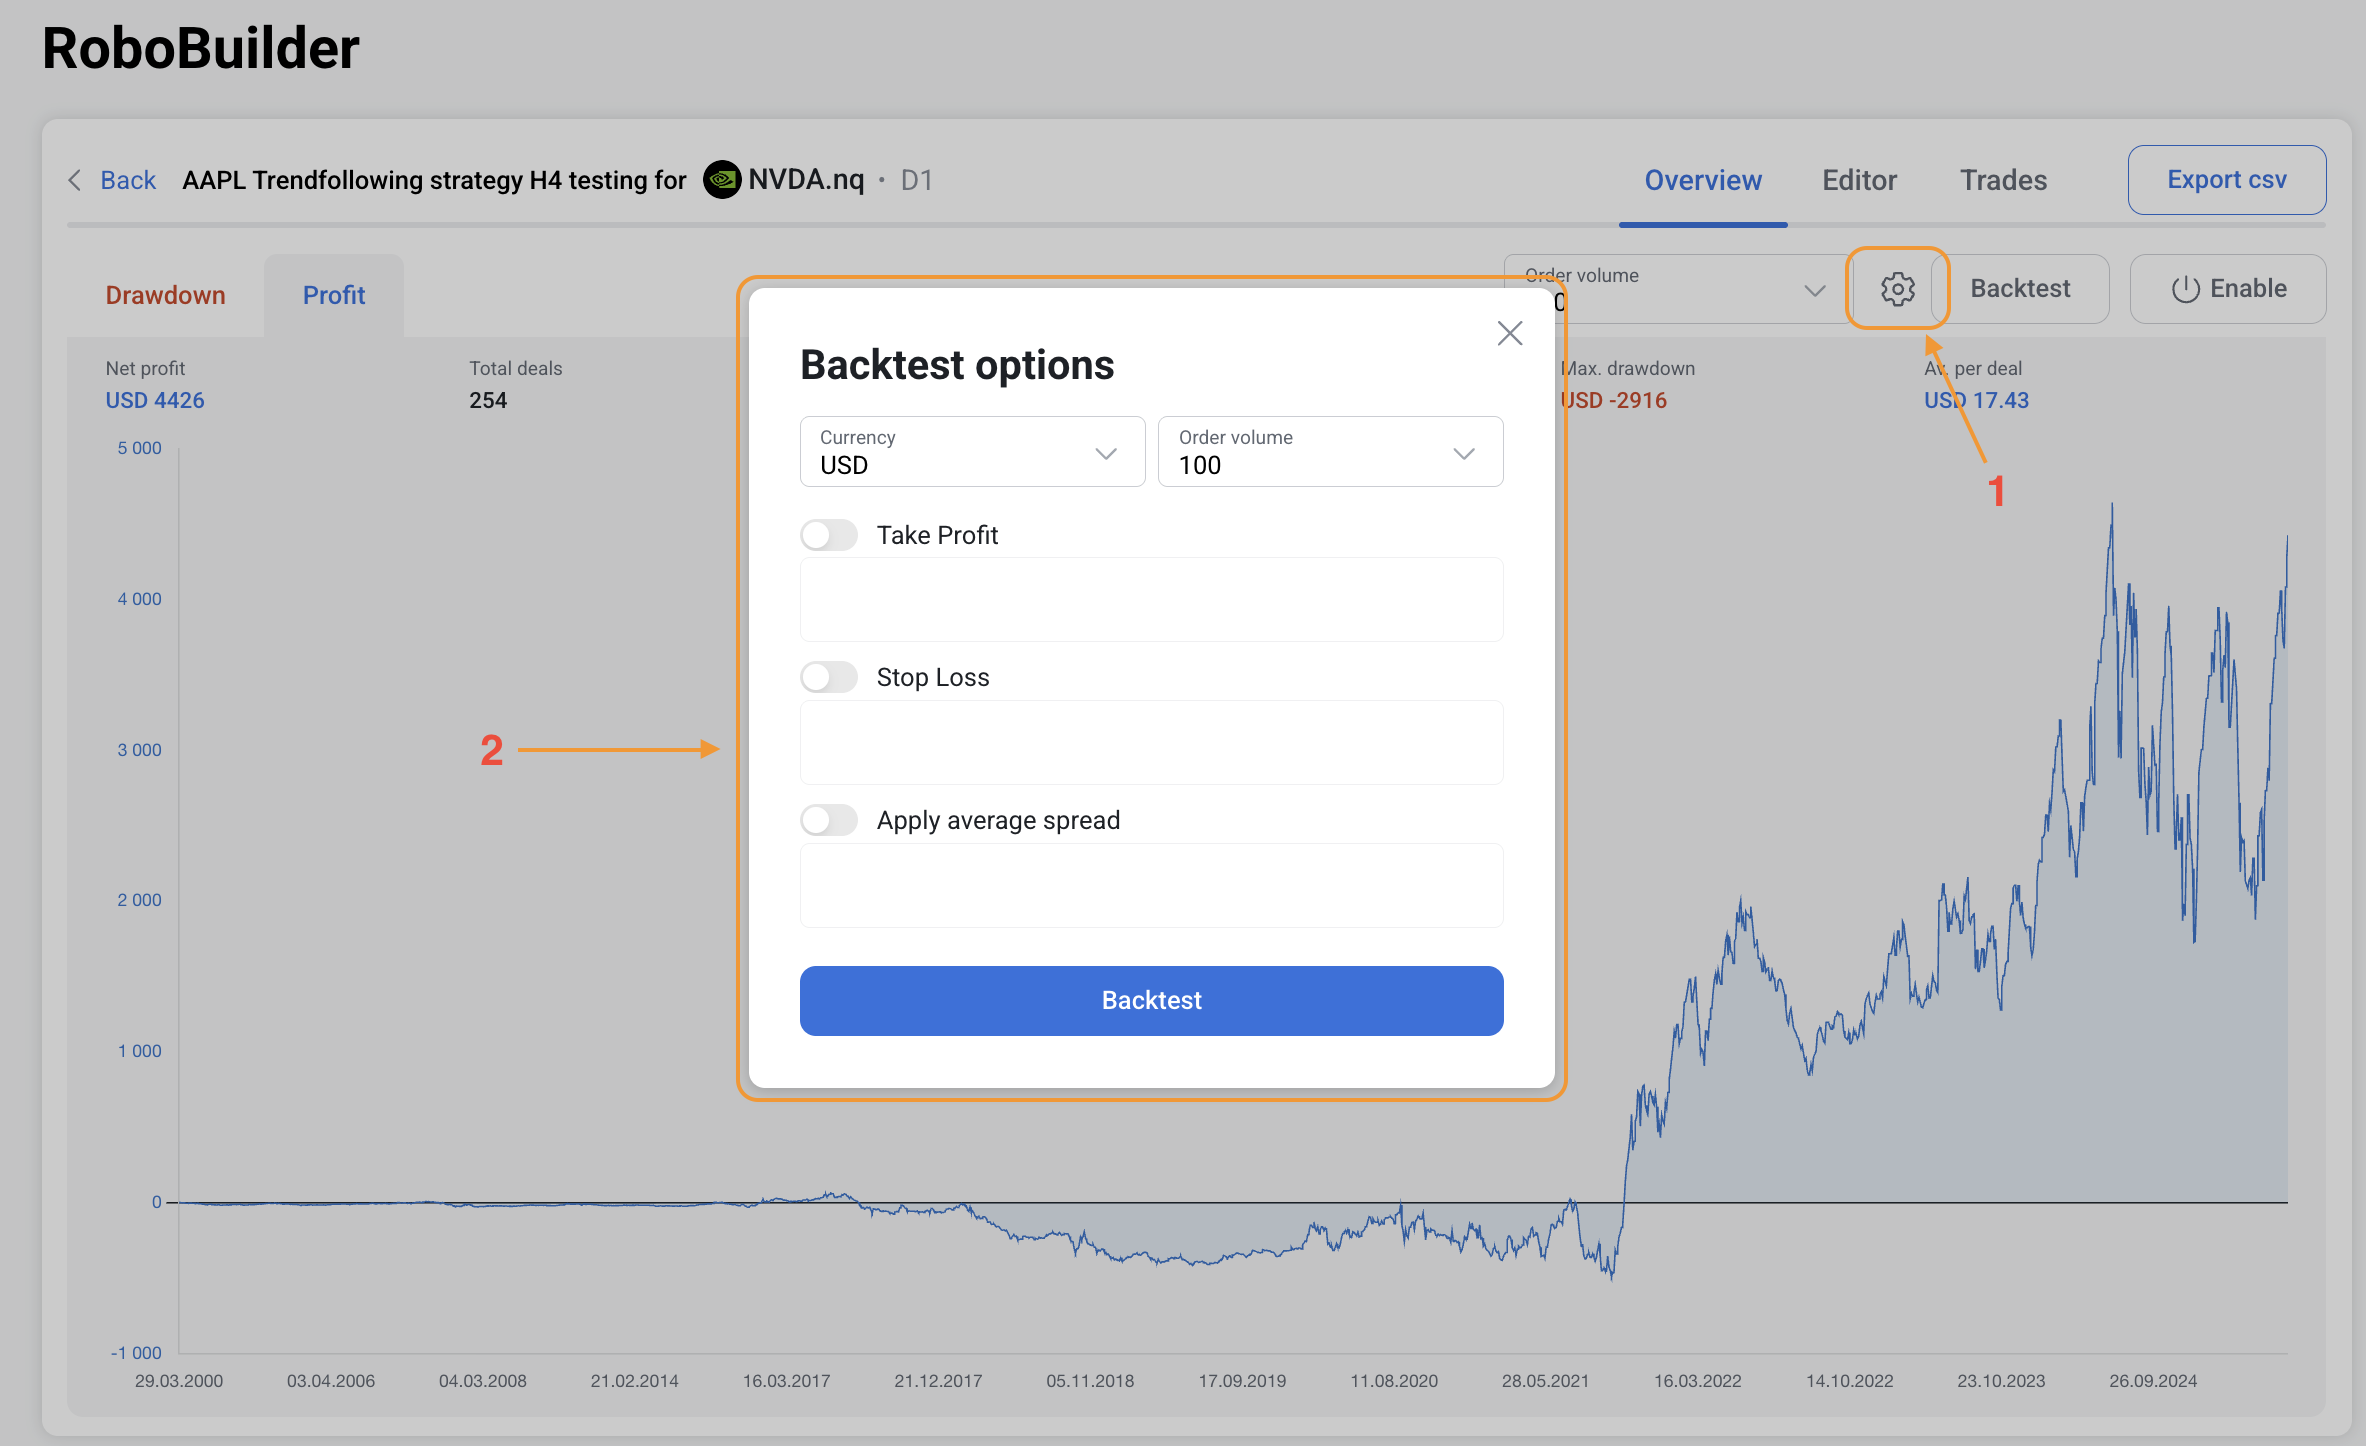Viewport: 2366px width, 1446px height.
Task: Select the Drawdown chart tab
Action: pyautogui.click(x=165, y=295)
